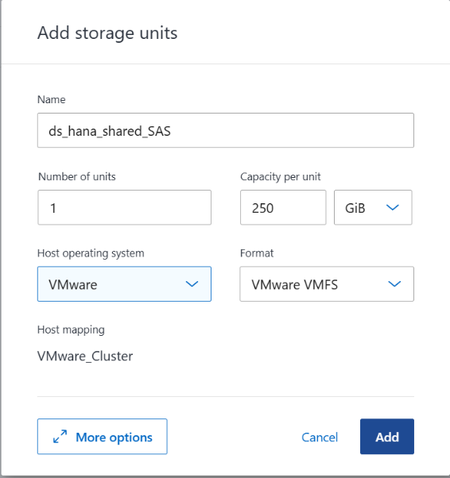Viewport: 450px width, 478px height.
Task: Click the expand arrows icon in More options
Action: [x=60, y=436]
